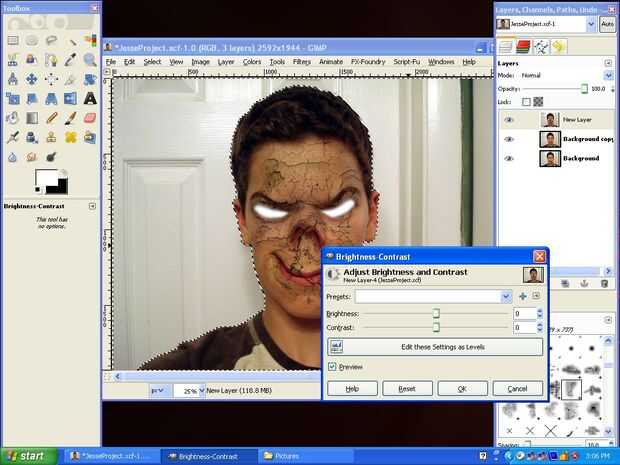Toggle the Lock alpha channel checkerboard box
620x465 pixels.
(538, 102)
